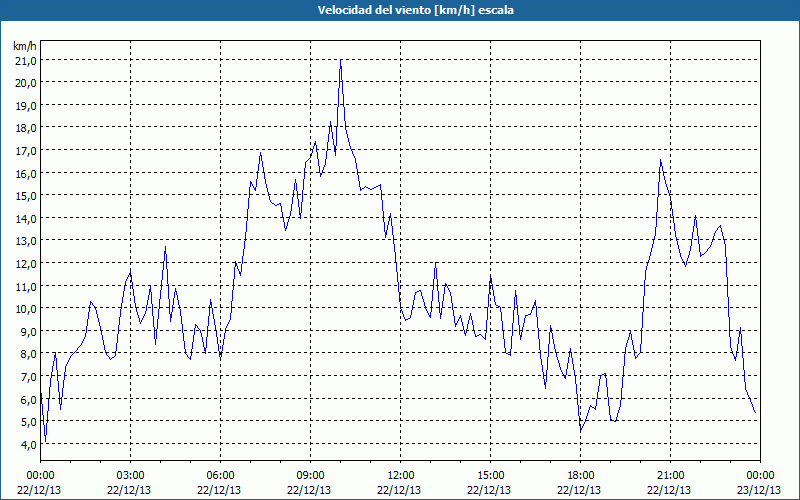The height and width of the screenshot is (500, 800).
Task: Click the '20,0' y-axis label
Action: click(x=26, y=83)
